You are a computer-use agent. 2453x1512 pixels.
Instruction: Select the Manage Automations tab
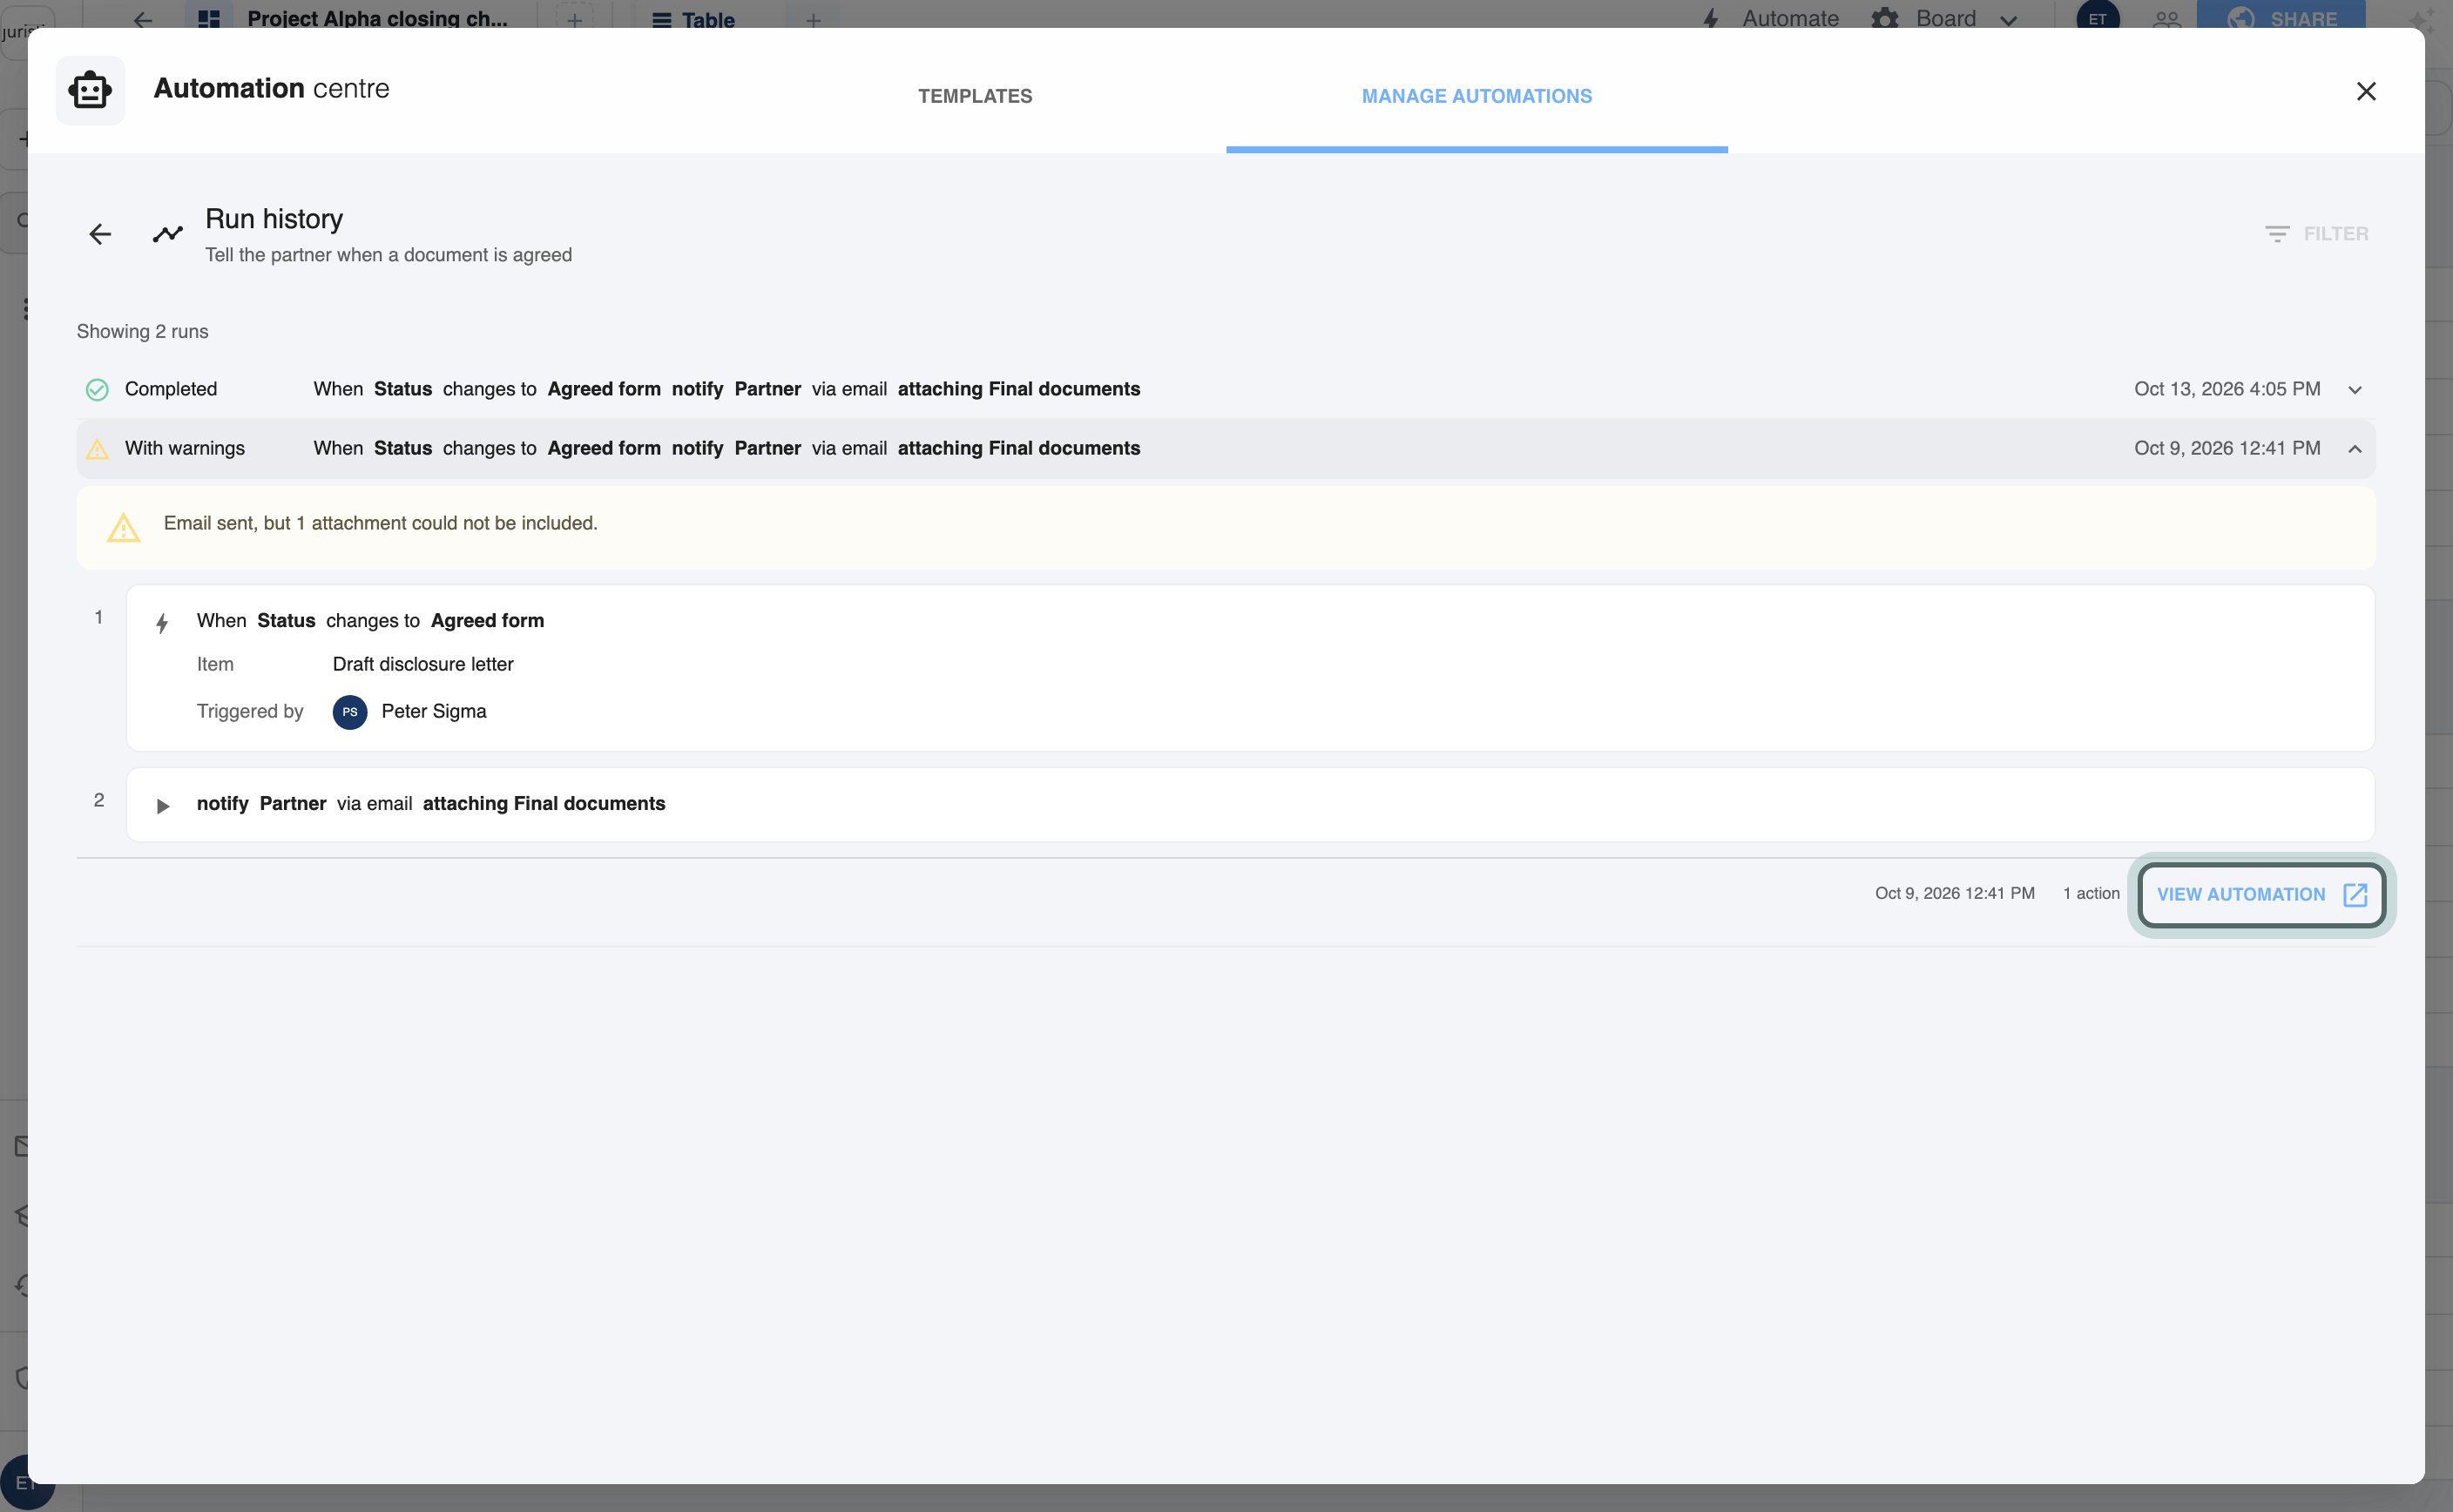point(1476,96)
